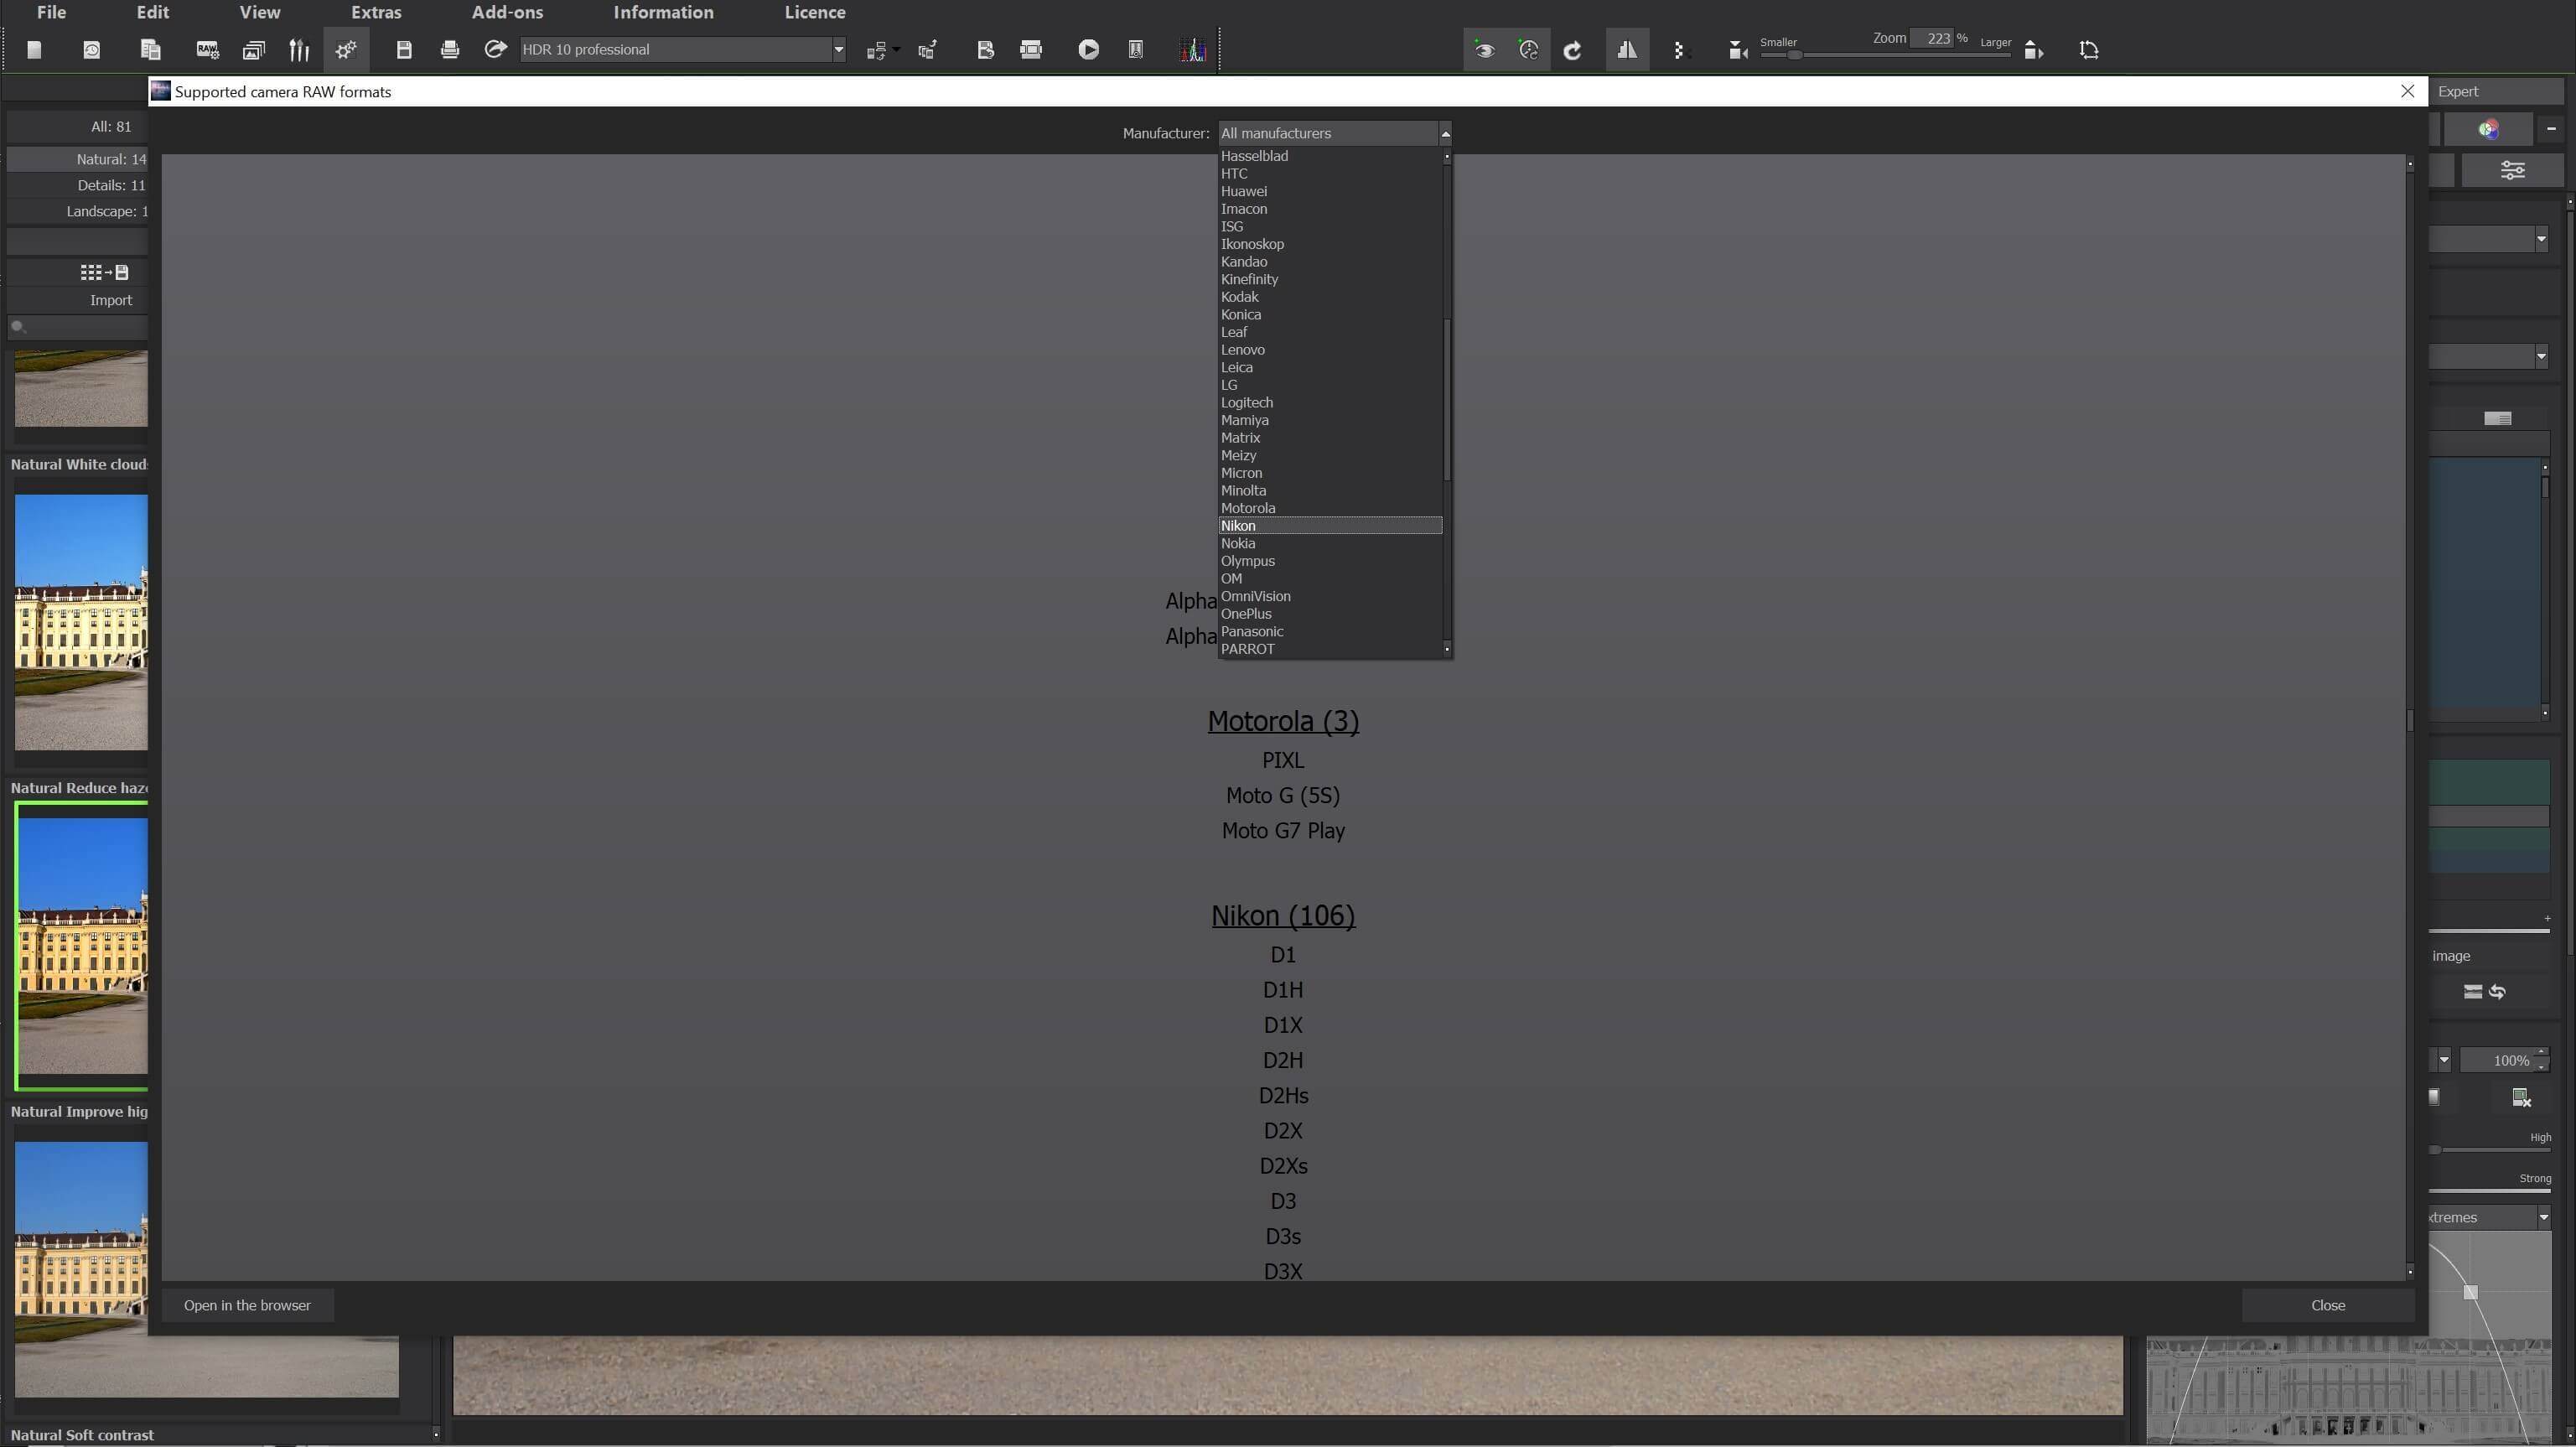The width and height of the screenshot is (2576, 1447).
Task: Click the zoom slider handle
Action: [x=1795, y=55]
